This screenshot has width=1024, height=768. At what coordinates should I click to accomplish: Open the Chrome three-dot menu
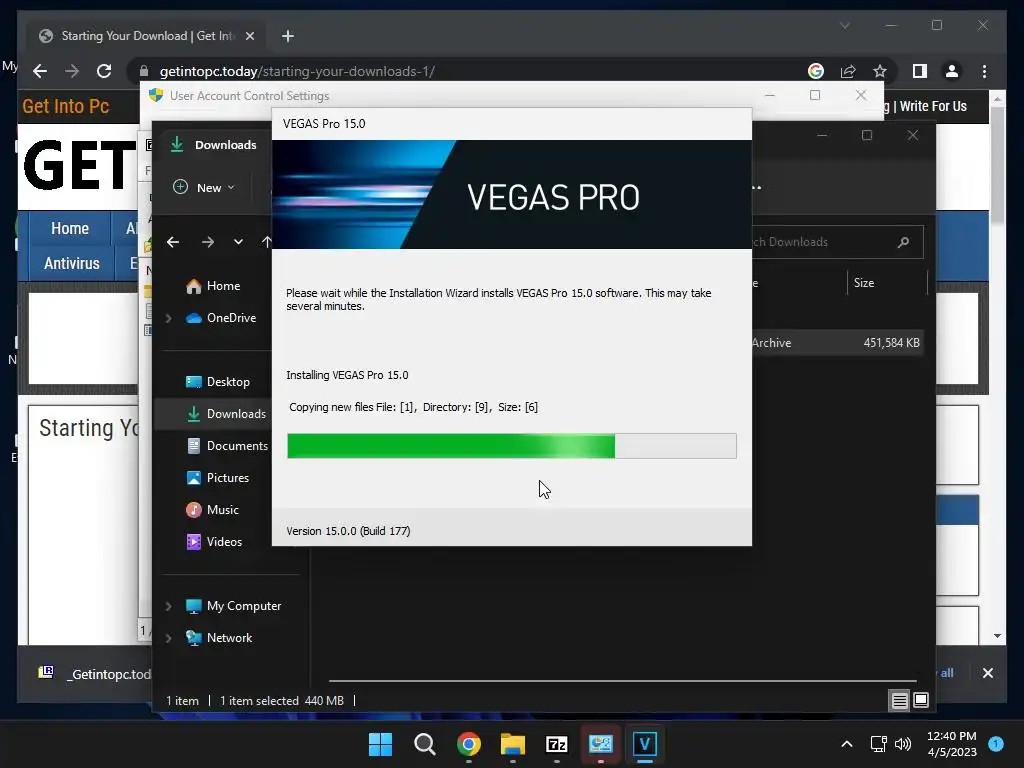click(x=984, y=71)
